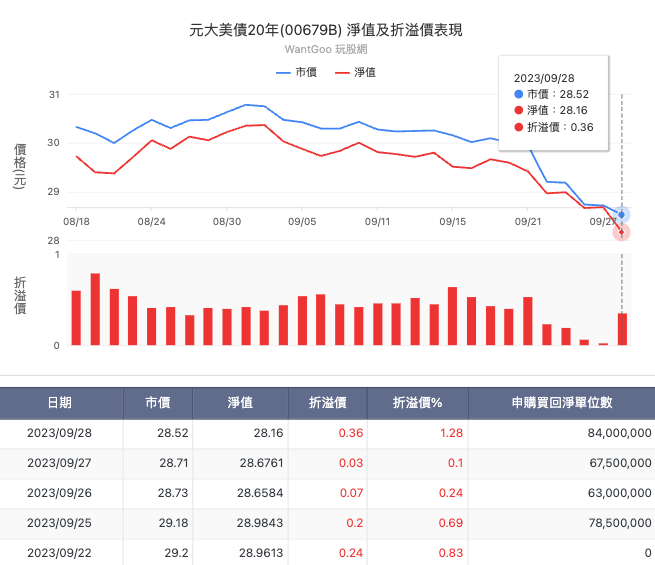Image resolution: width=655 pixels, height=565 pixels.
Task: Sort table by the 淨值 column header
Action: coord(239,403)
